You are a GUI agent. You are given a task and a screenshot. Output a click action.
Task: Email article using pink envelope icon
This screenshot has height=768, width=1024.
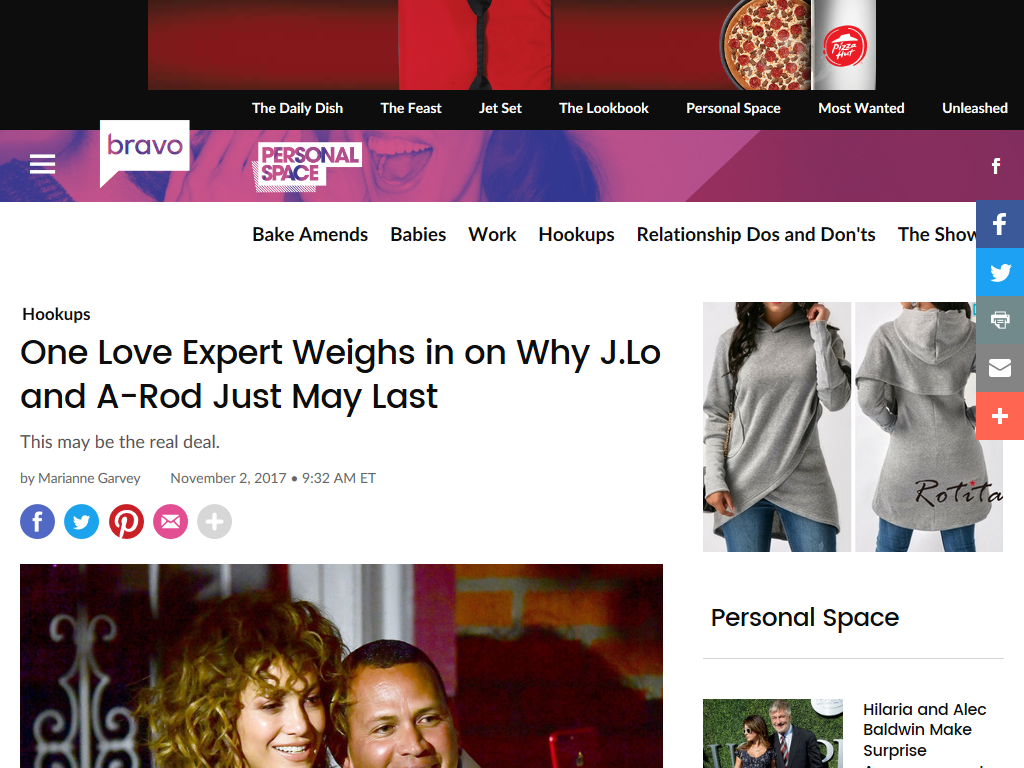coord(170,521)
